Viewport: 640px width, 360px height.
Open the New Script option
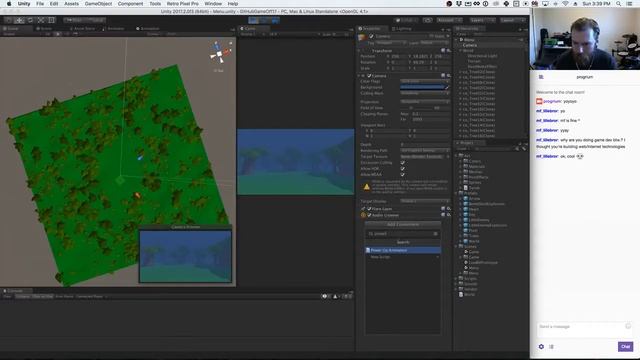[403, 257]
